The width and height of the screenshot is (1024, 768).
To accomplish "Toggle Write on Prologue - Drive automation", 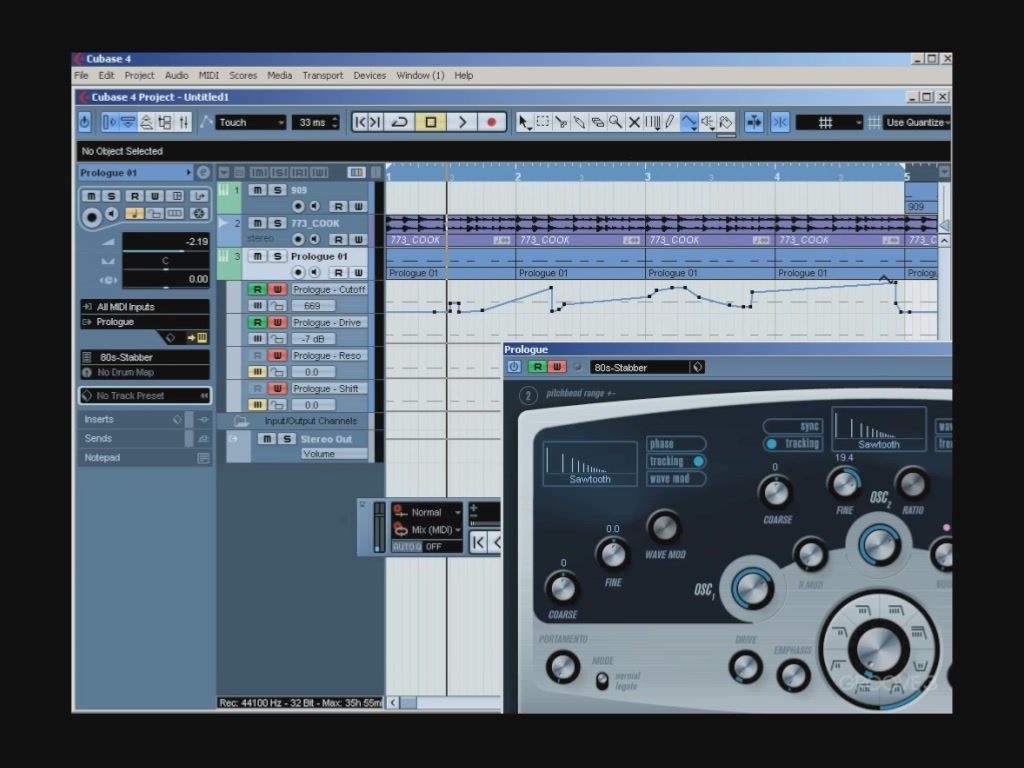I will (x=277, y=323).
